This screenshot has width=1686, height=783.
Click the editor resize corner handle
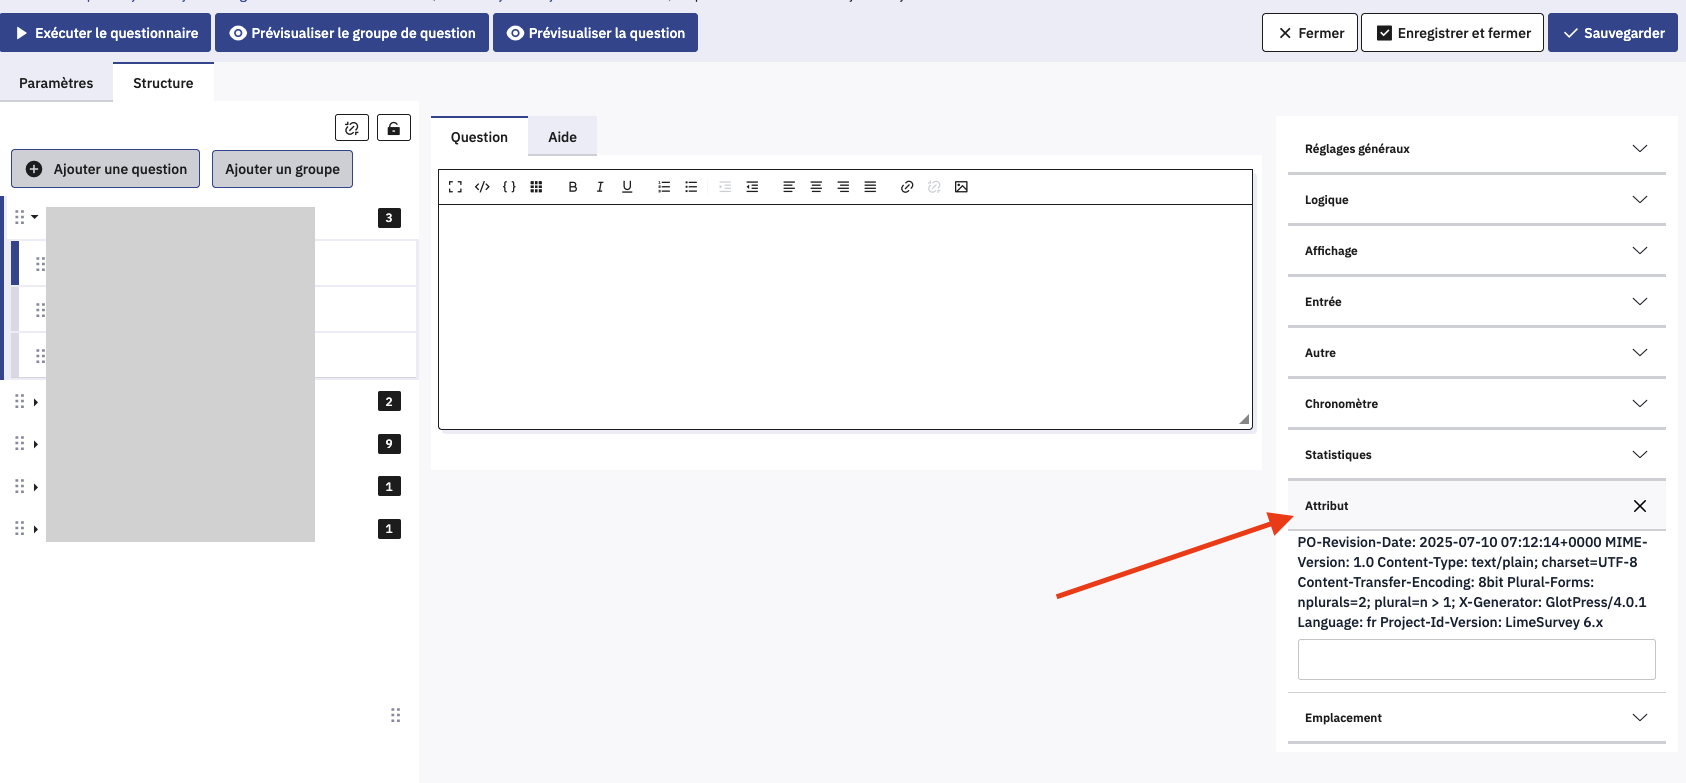(1244, 420)
